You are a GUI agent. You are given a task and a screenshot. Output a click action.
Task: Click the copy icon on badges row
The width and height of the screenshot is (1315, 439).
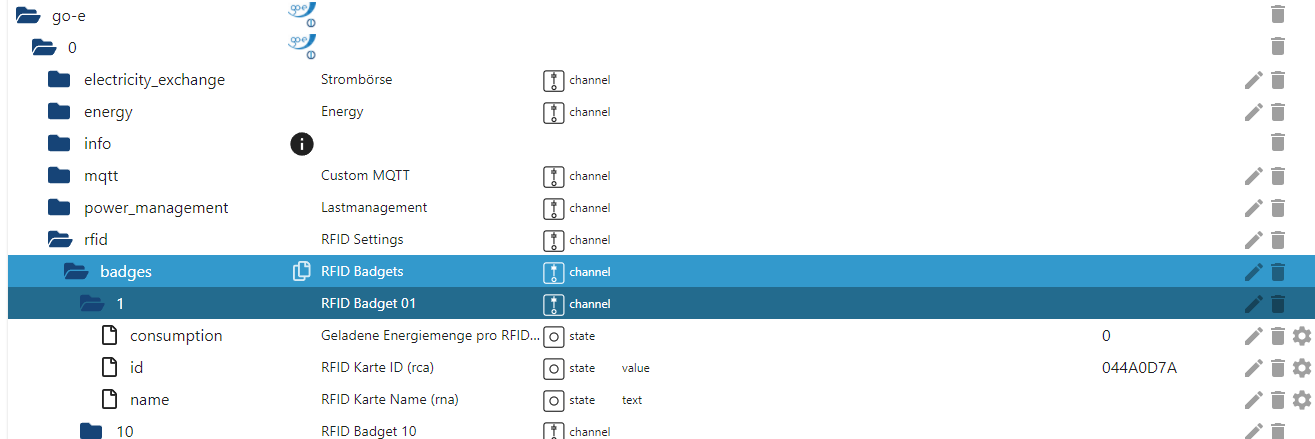302,271
